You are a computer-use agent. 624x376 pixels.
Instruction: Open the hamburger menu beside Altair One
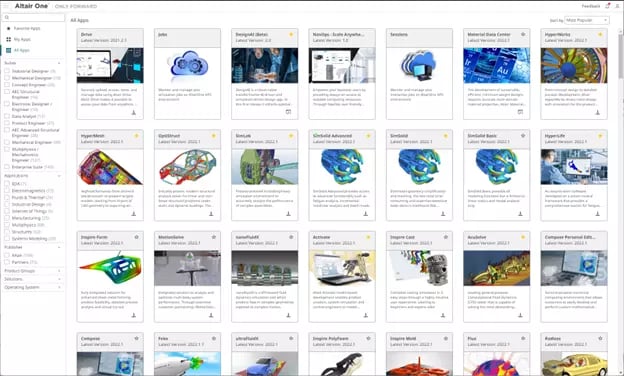(6, 6)
